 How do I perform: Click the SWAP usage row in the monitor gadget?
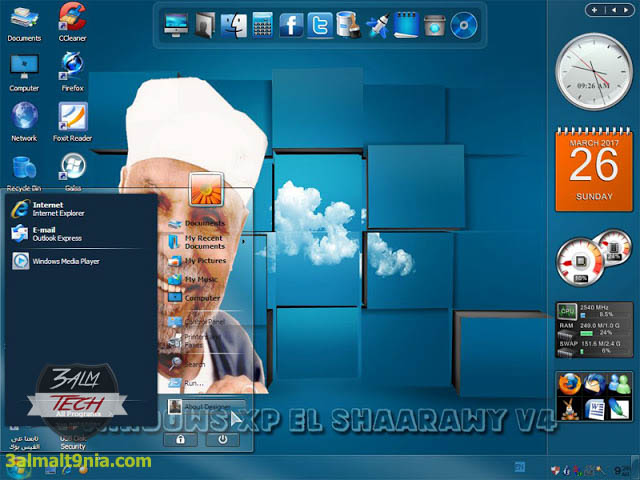[594, 347]
